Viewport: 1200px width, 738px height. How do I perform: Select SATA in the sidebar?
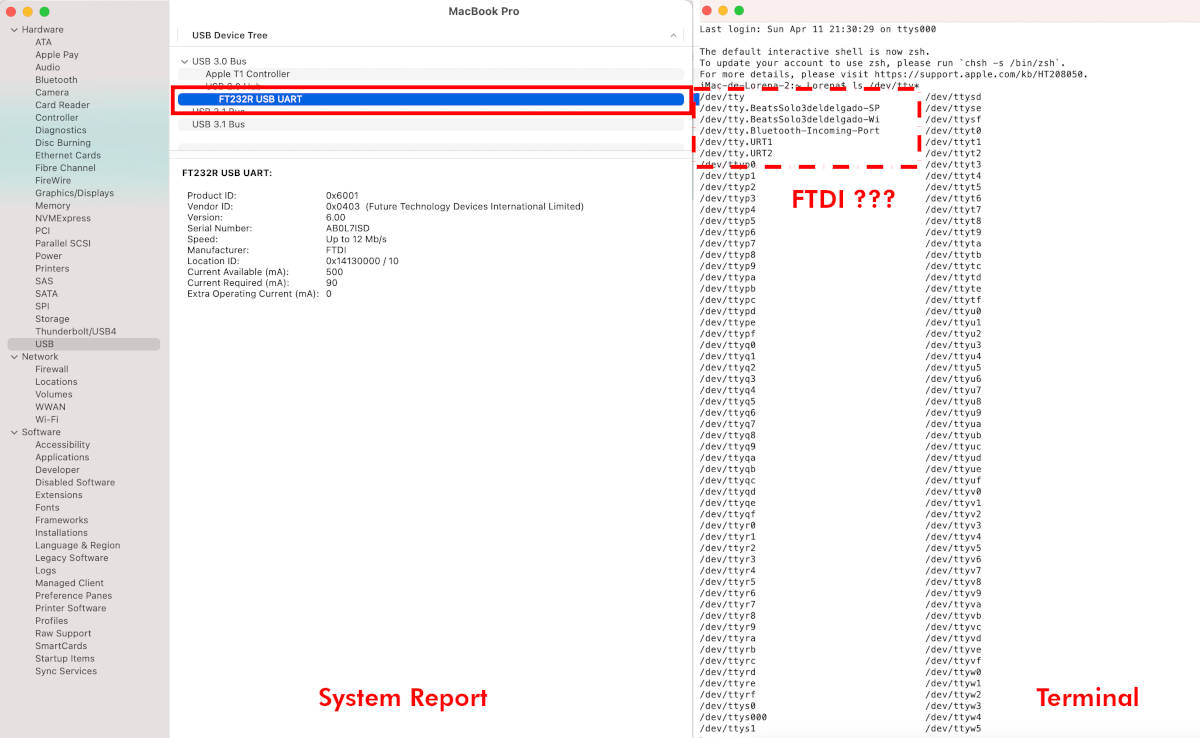(47, 294)
